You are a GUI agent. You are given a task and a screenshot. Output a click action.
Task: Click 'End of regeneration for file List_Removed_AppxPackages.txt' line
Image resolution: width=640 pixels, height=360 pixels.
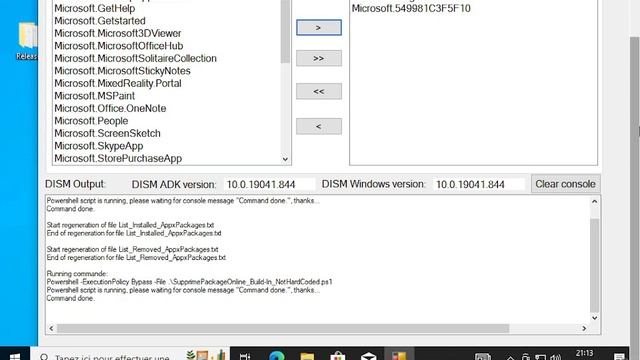[136, 258]
